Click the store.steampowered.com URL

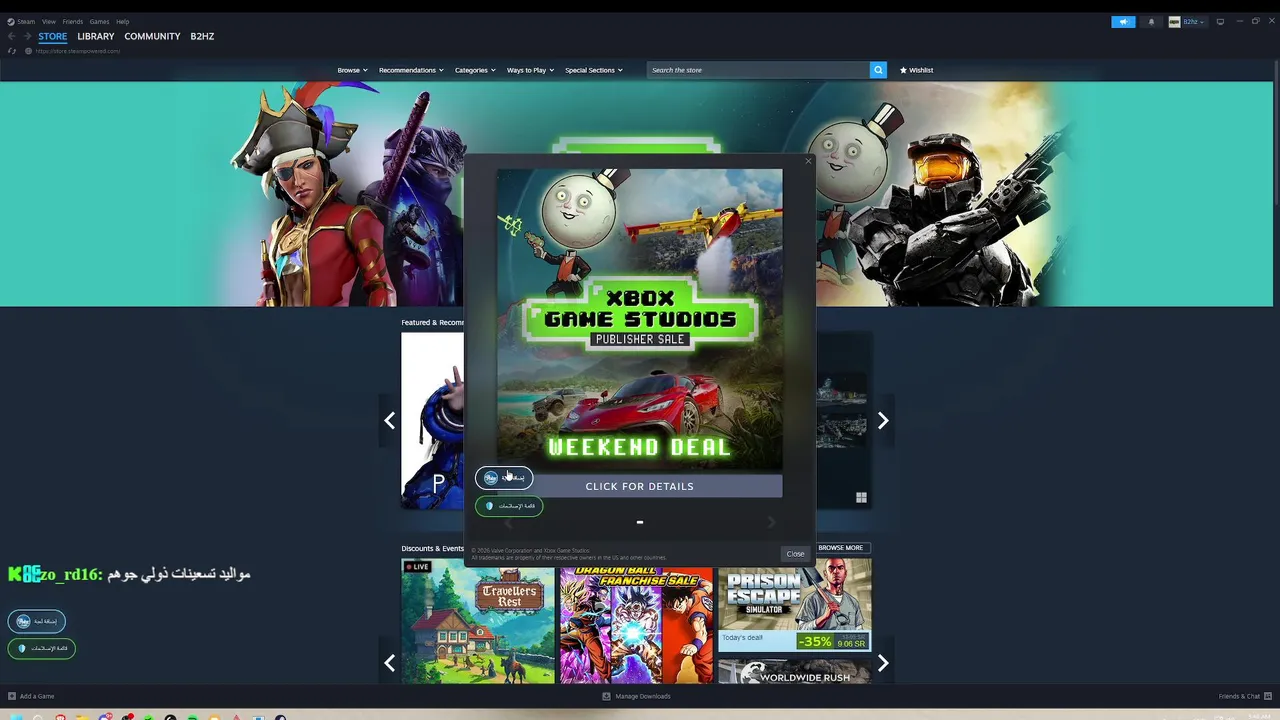[78, 51]
